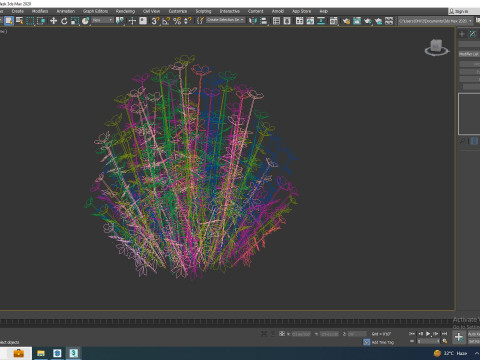
Task: Open the Render Setup teapot icon
Action: pyautogui.click(x=346, y=21)
